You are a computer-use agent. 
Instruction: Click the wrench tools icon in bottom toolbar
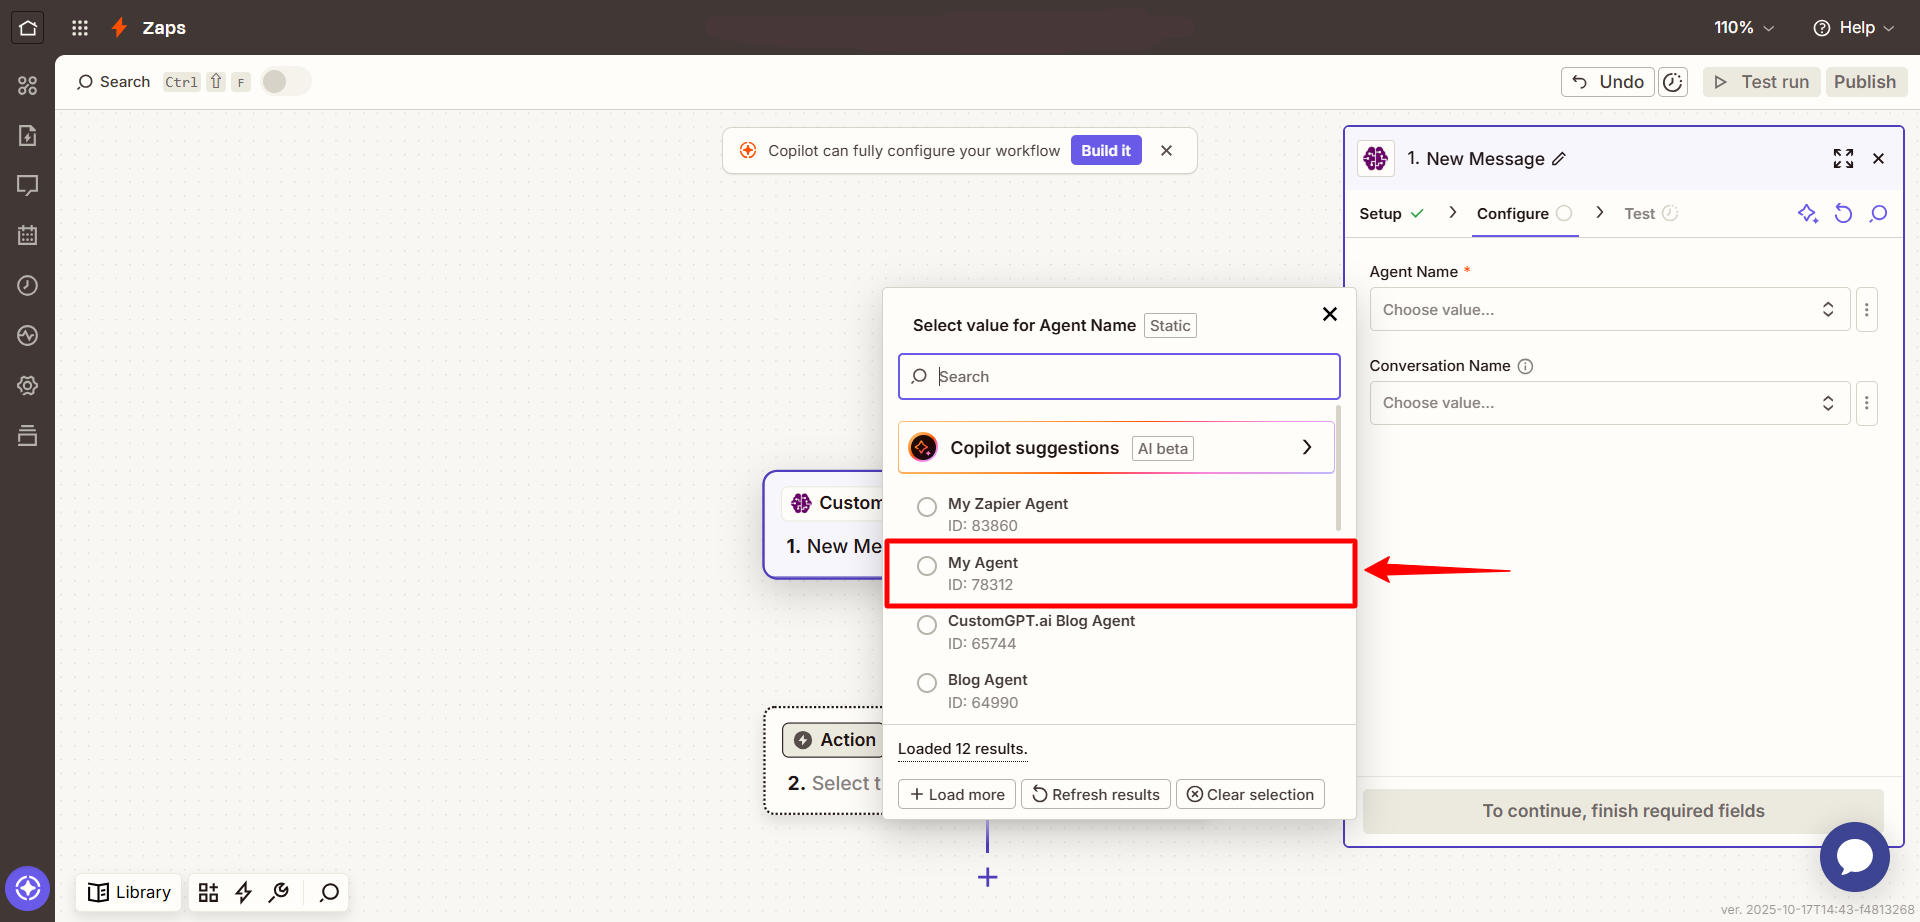tap(279, 892)
